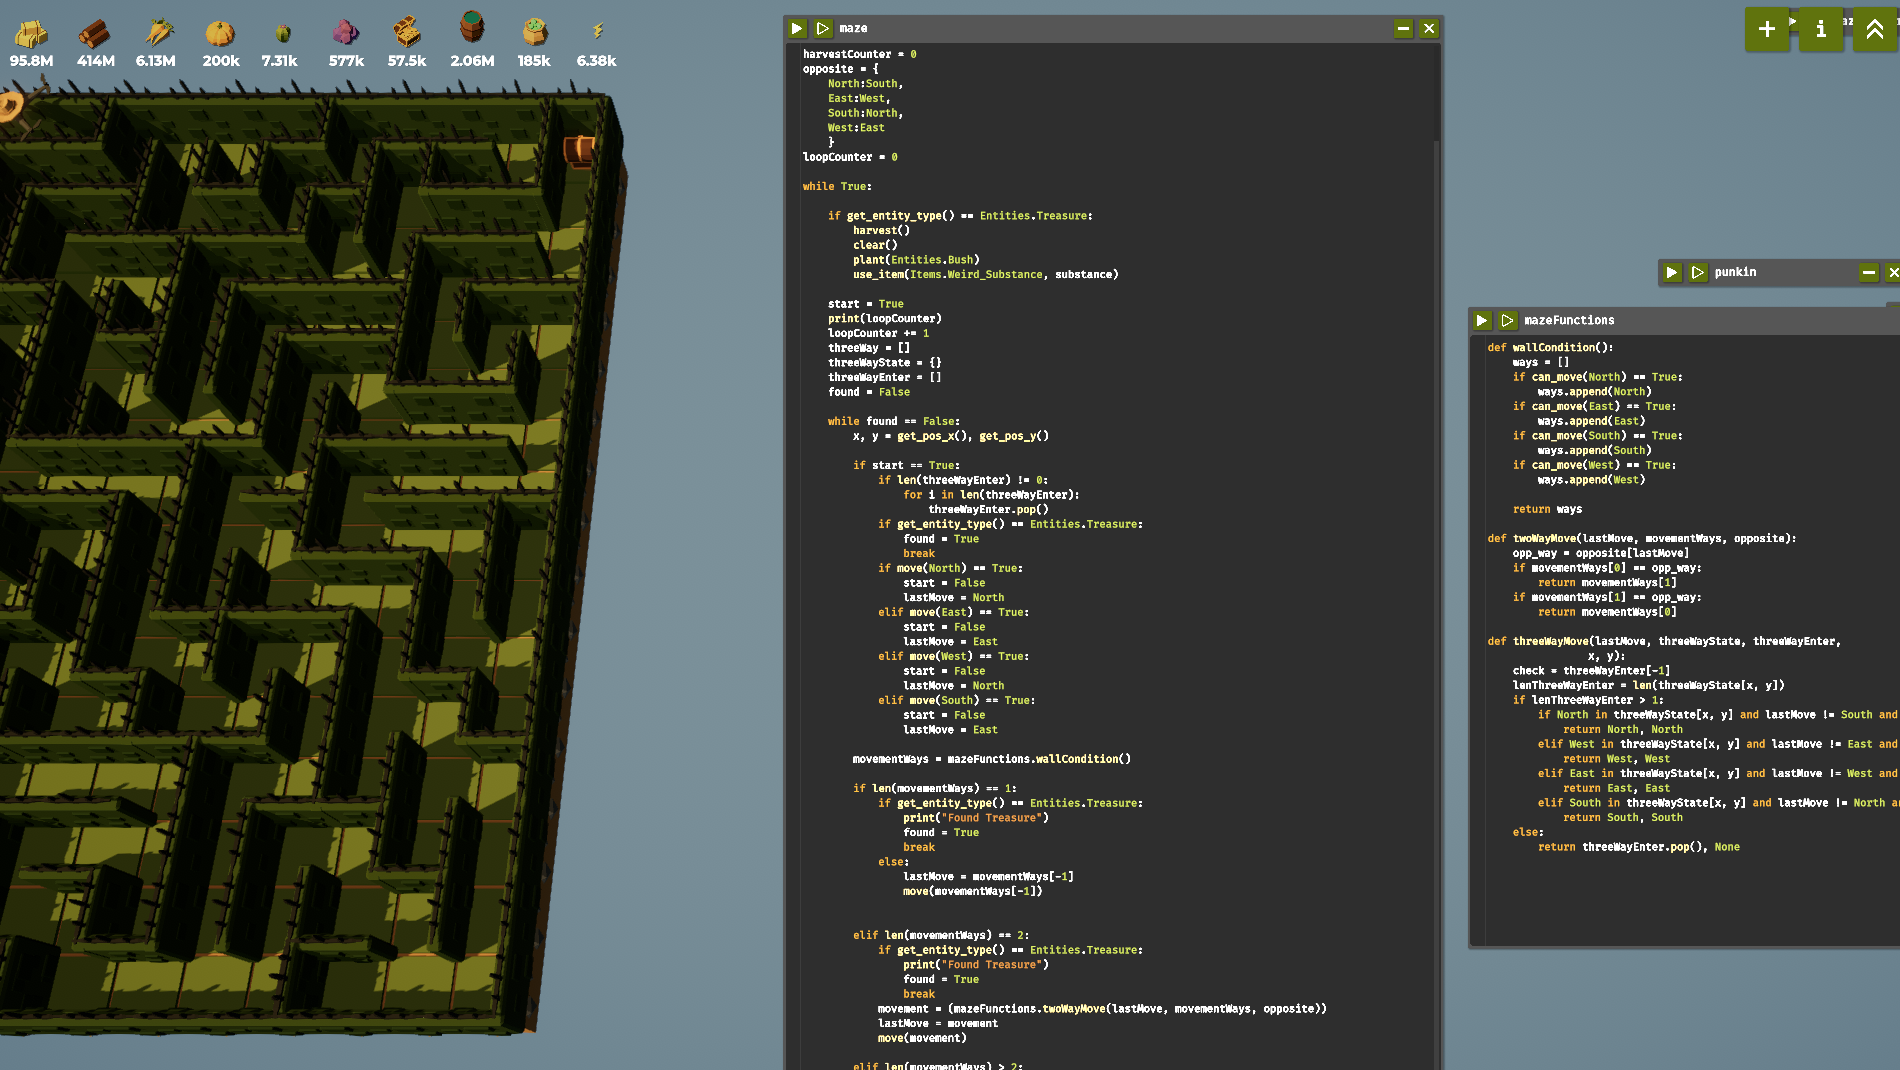Click the 'x, y = get_pos_x(), get_pos_y()' line
The height and width of the screenshot is (1070, 1900).
point(950,436)
